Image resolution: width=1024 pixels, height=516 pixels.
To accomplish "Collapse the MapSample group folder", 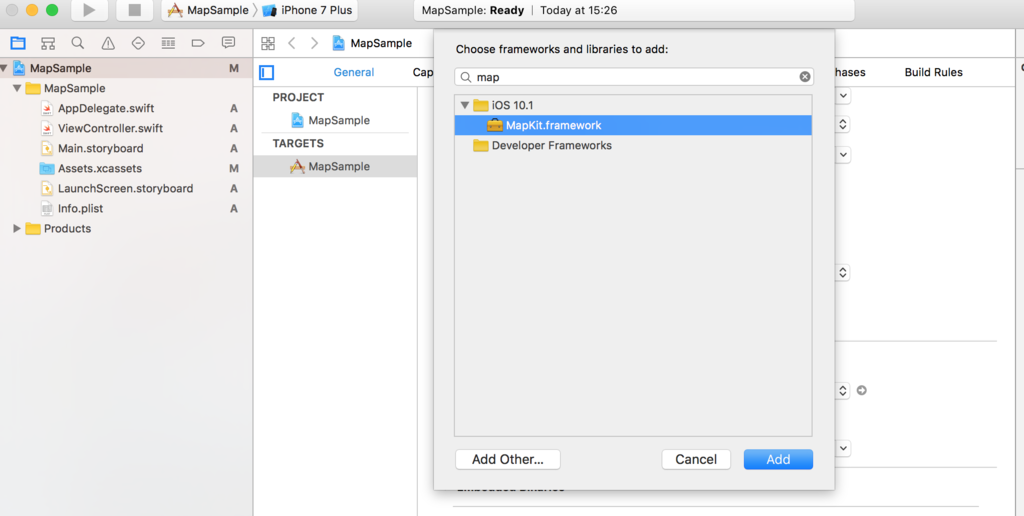I will point(17,88).
